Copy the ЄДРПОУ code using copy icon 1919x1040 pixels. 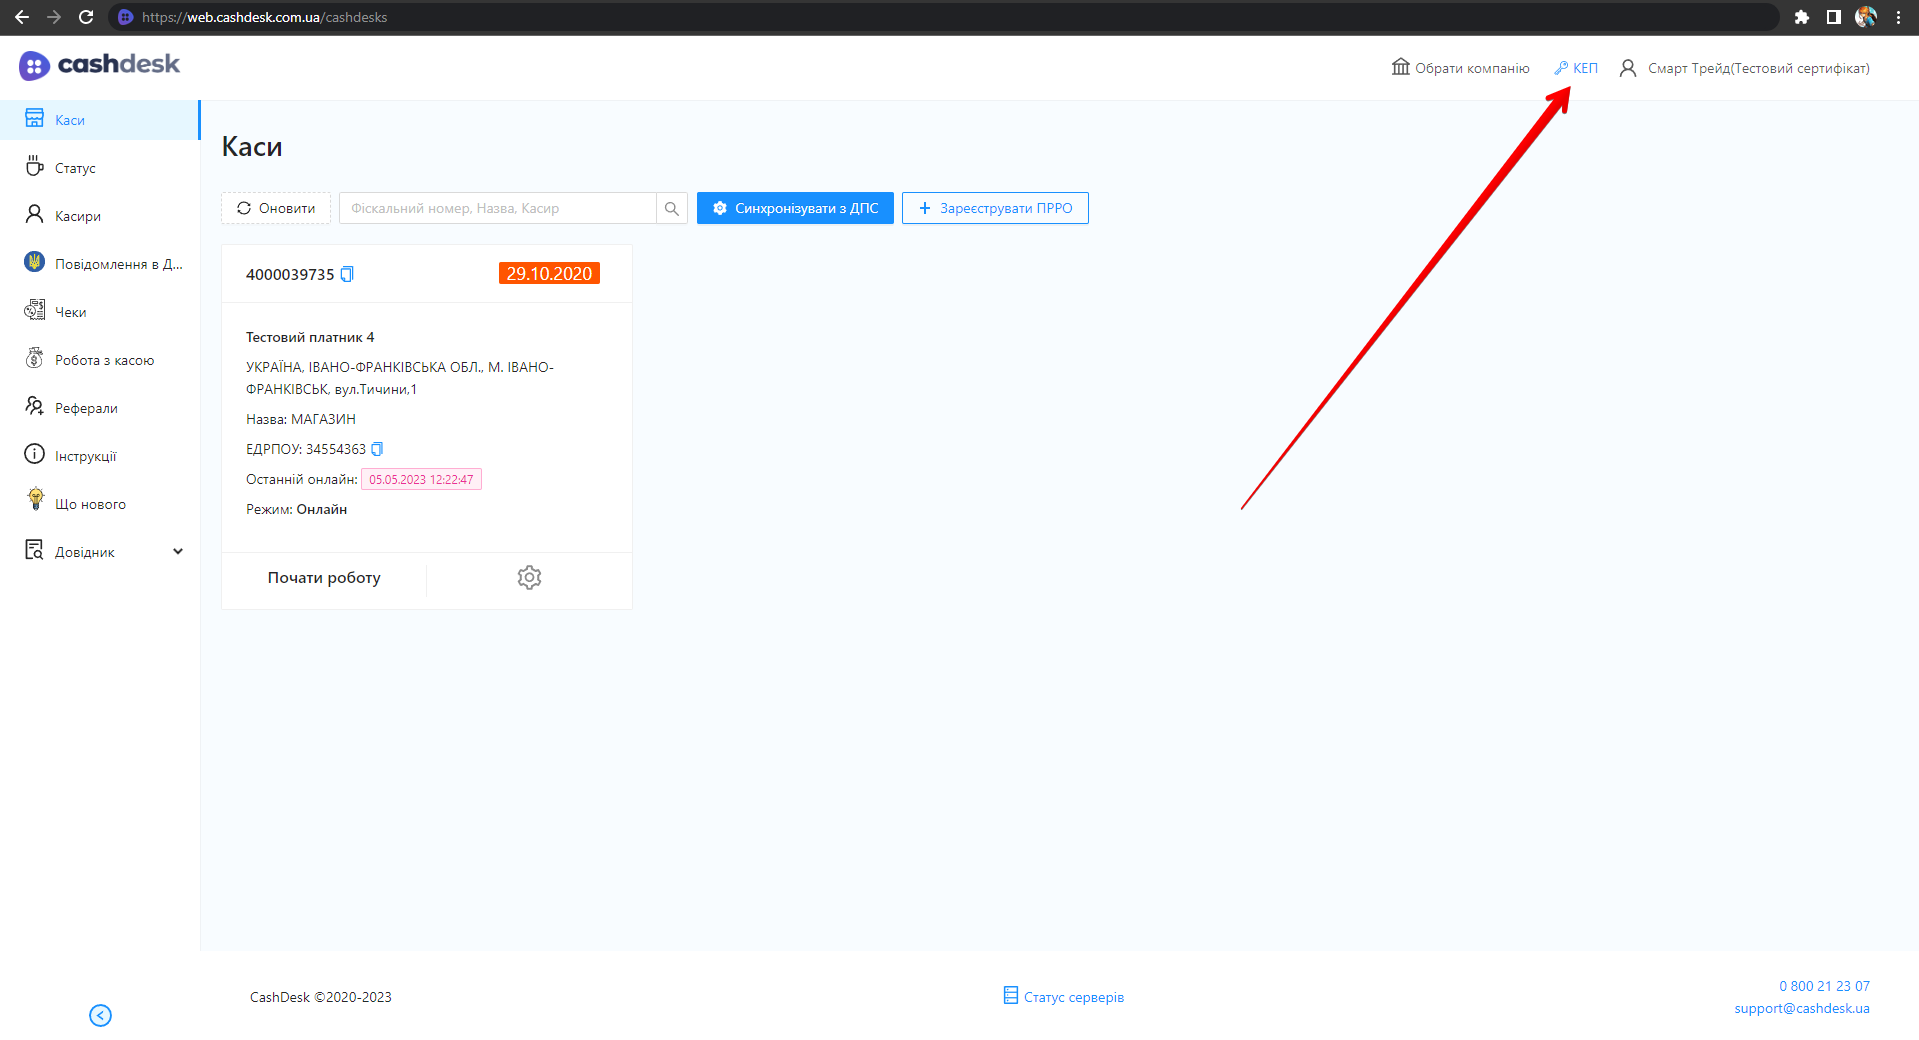click(x=377, y=449)
